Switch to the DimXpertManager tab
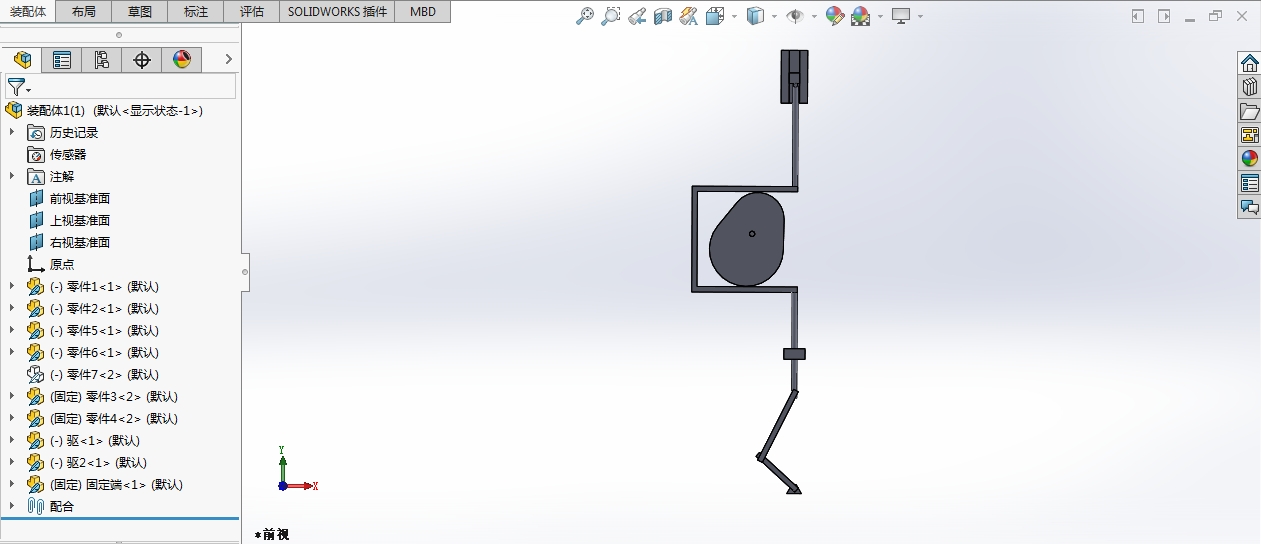This screenshot has height=544, width=1261. (142, 60)
